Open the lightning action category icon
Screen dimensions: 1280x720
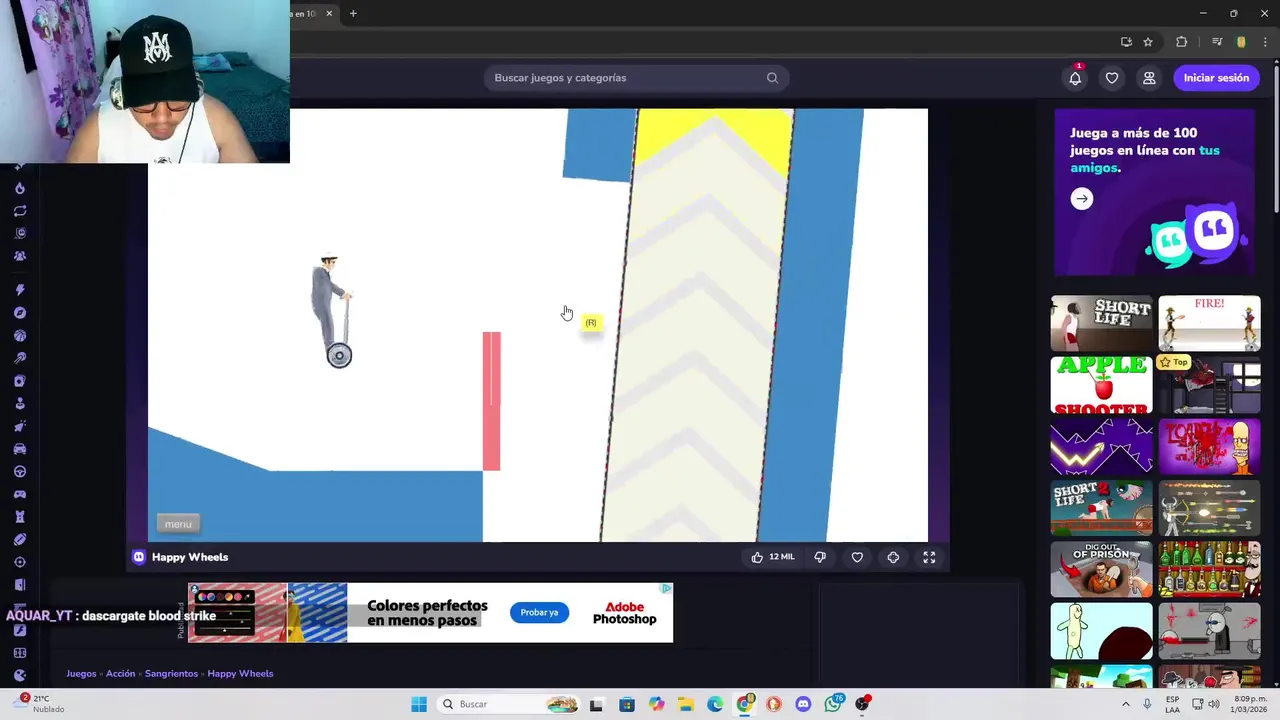(x=20, y=290)
